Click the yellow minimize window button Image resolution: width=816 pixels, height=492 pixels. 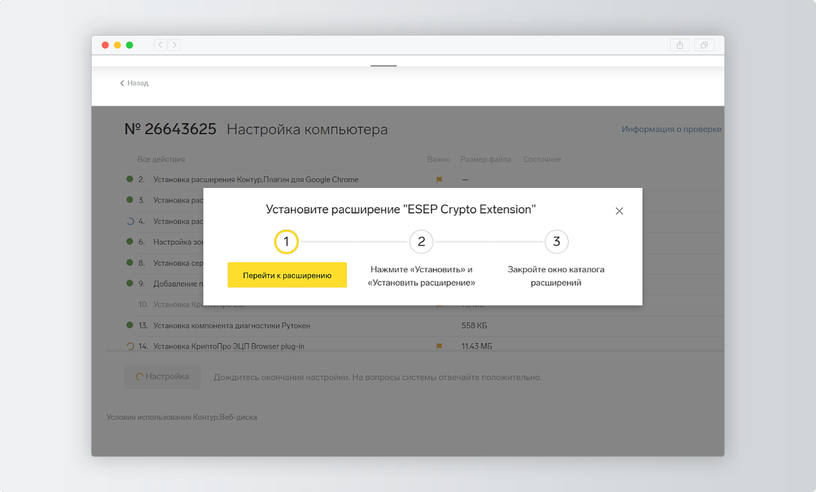point(118,45)
